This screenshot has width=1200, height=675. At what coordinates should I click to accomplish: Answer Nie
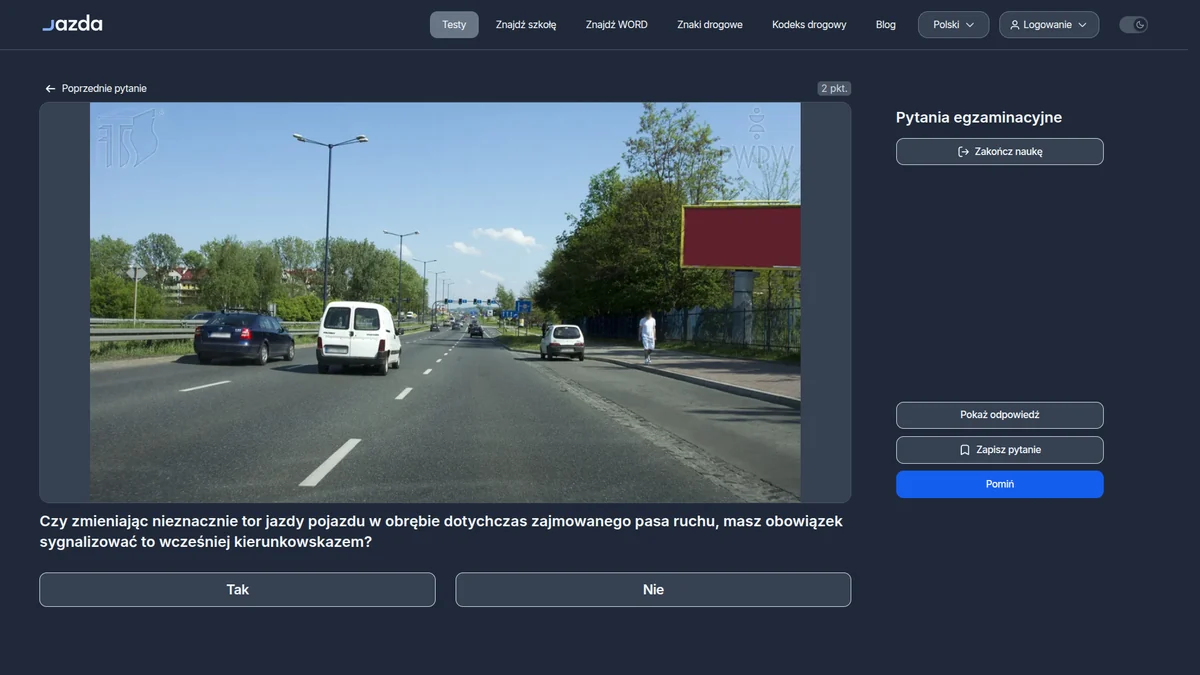pyautogui.click(x=653, y=590)
